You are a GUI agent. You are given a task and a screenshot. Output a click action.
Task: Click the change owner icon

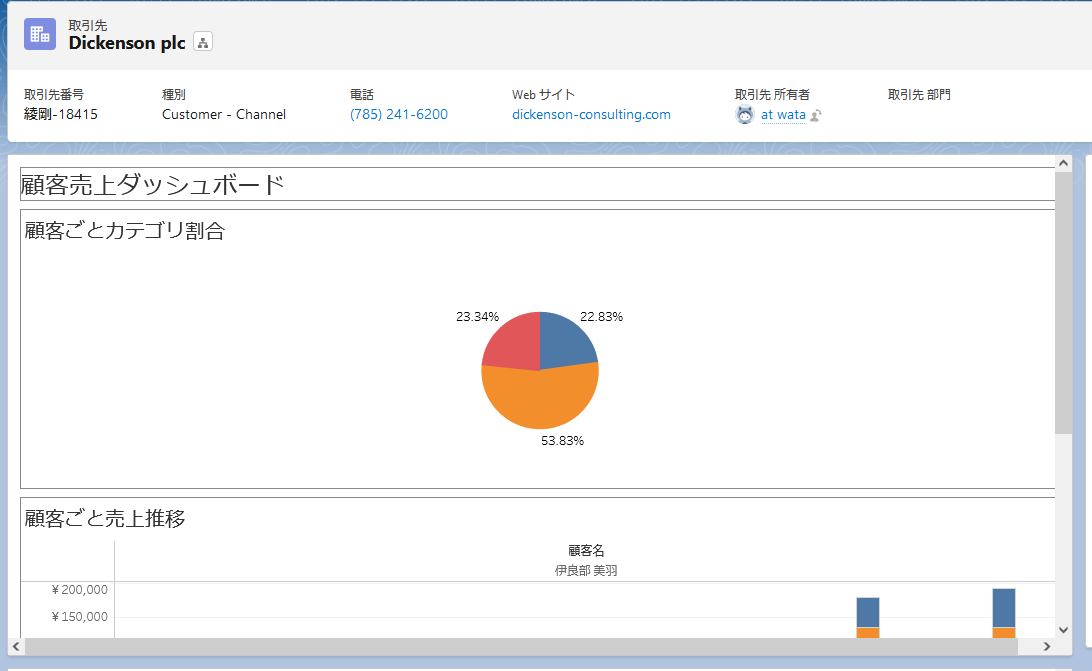tap(816, 115)
